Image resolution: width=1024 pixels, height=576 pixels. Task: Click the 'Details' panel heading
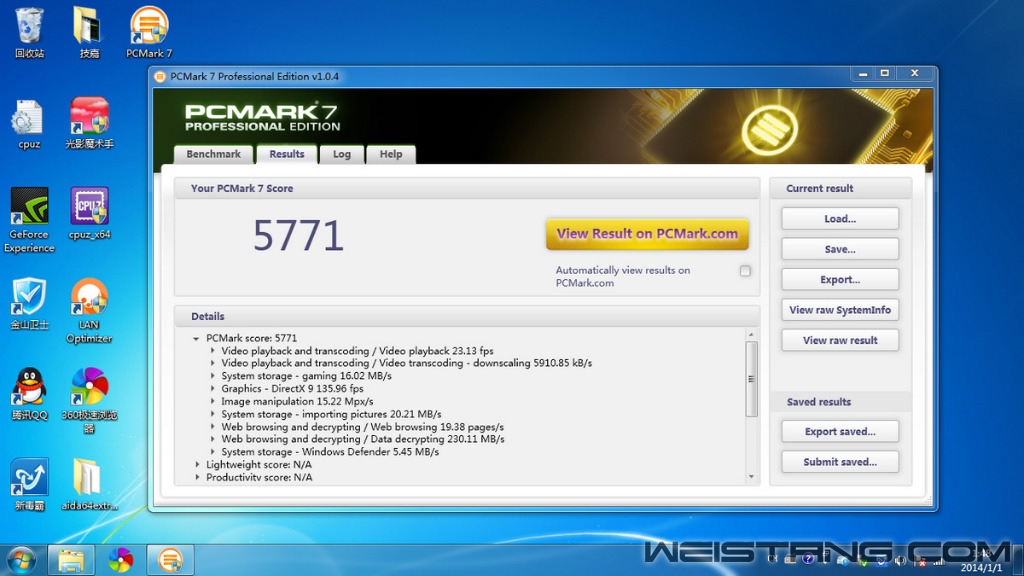click(x=208, y=316)
